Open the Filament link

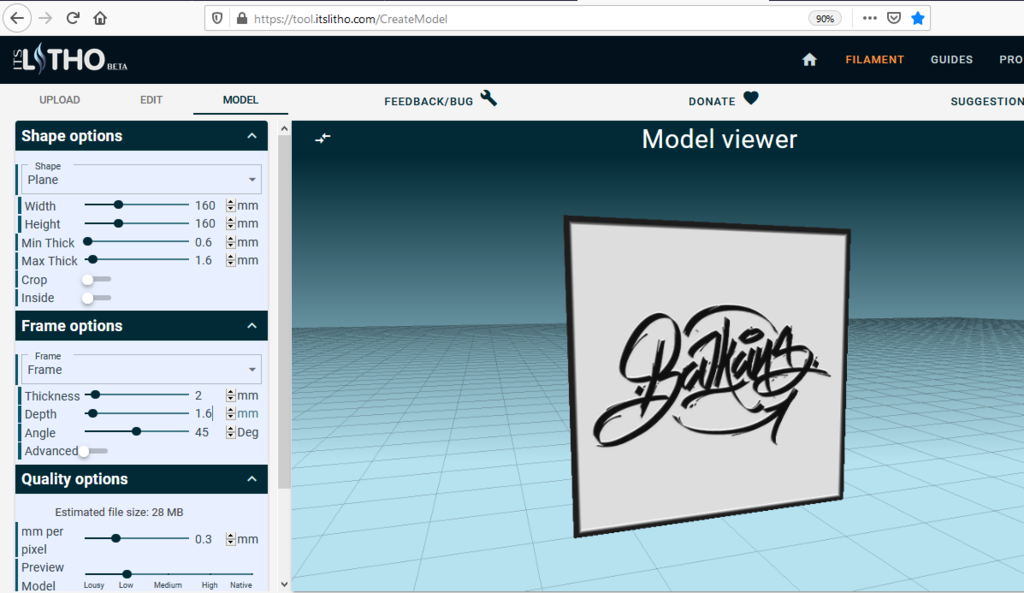(x=874, y=59)
